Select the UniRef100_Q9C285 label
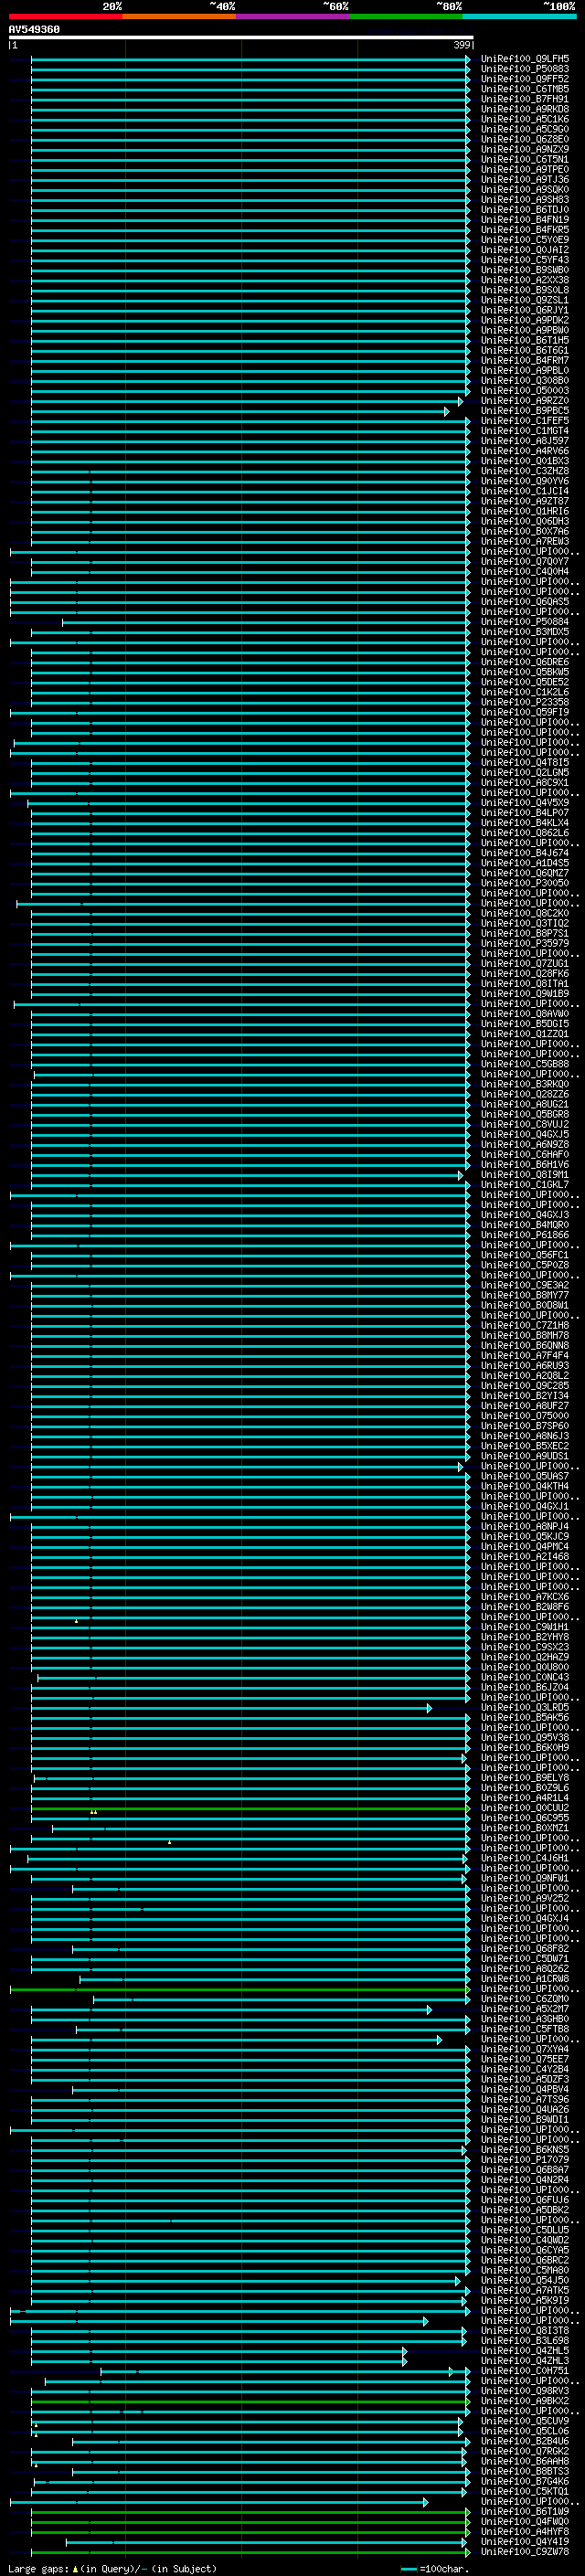 [x=525, y=1386]
